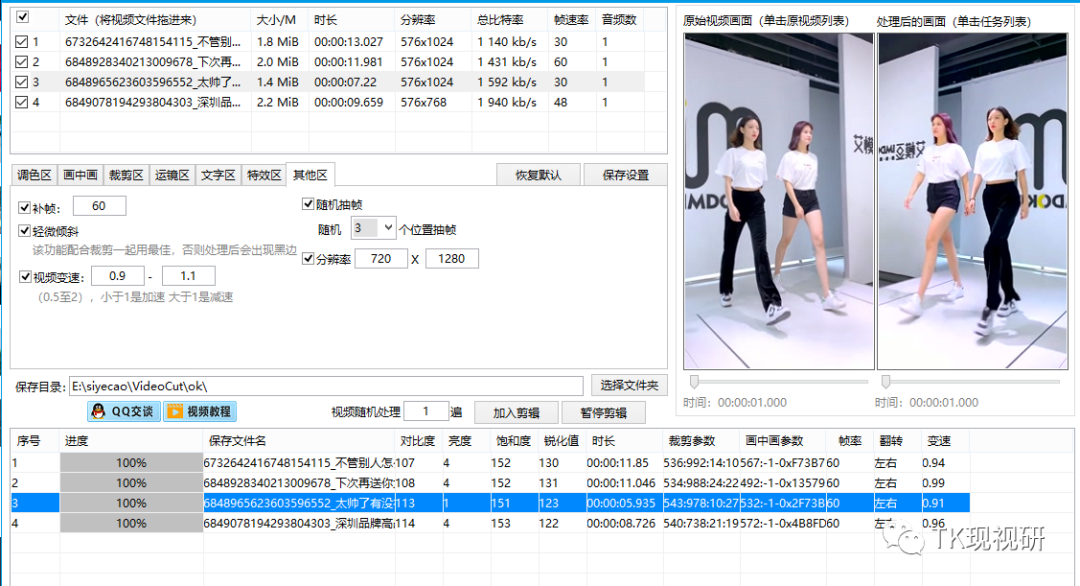Click the 暂停剪辑 button
This screenshot has height=586, width=1080.
603,412
